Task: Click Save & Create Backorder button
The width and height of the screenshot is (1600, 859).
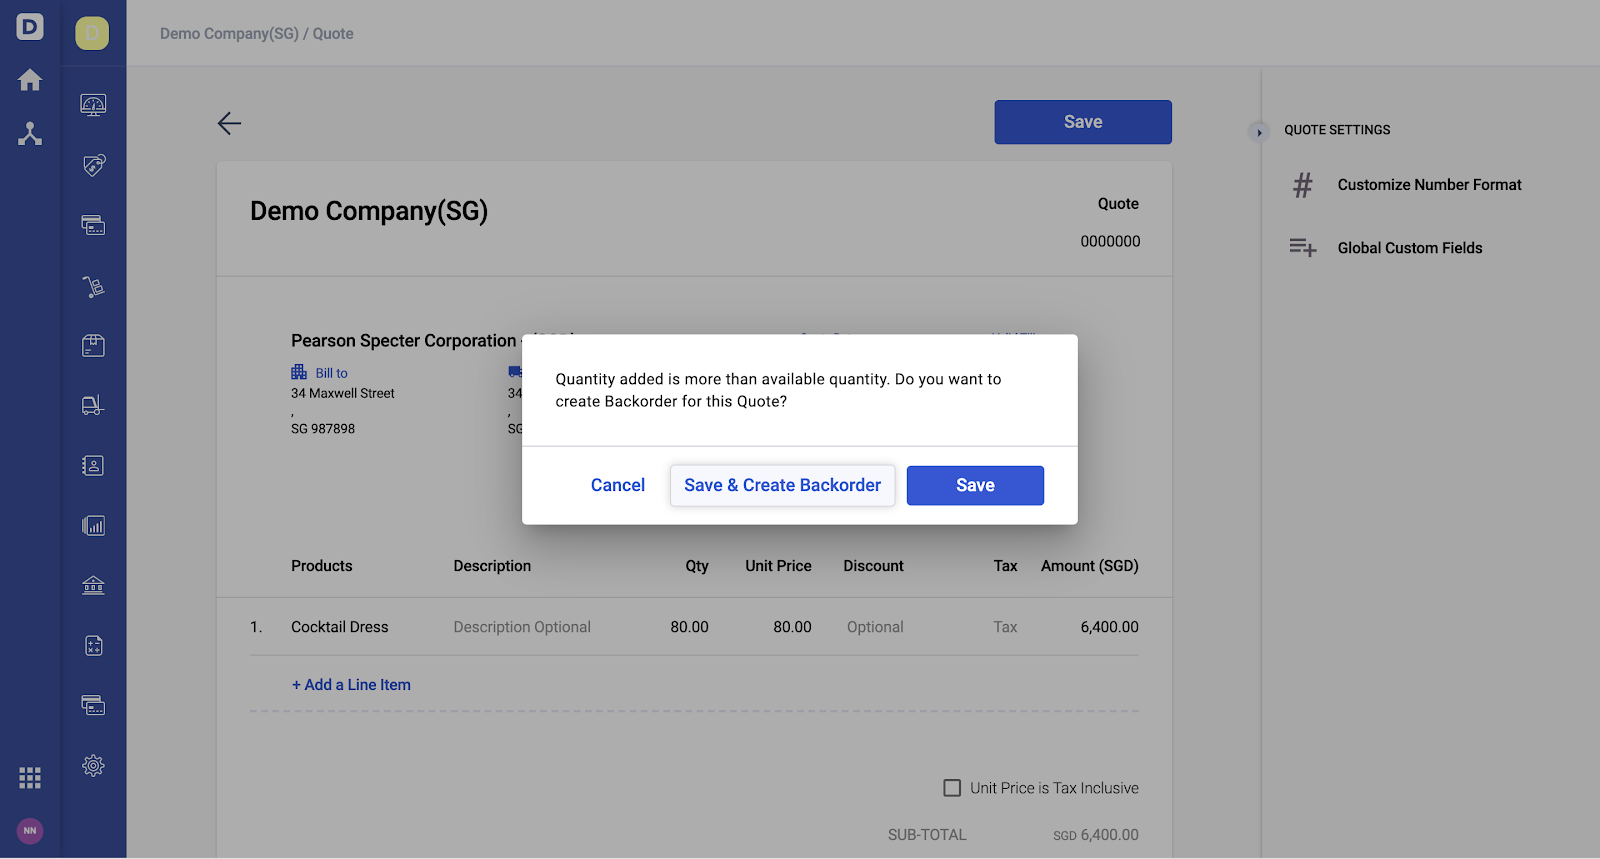Action: tap(783, 486)
